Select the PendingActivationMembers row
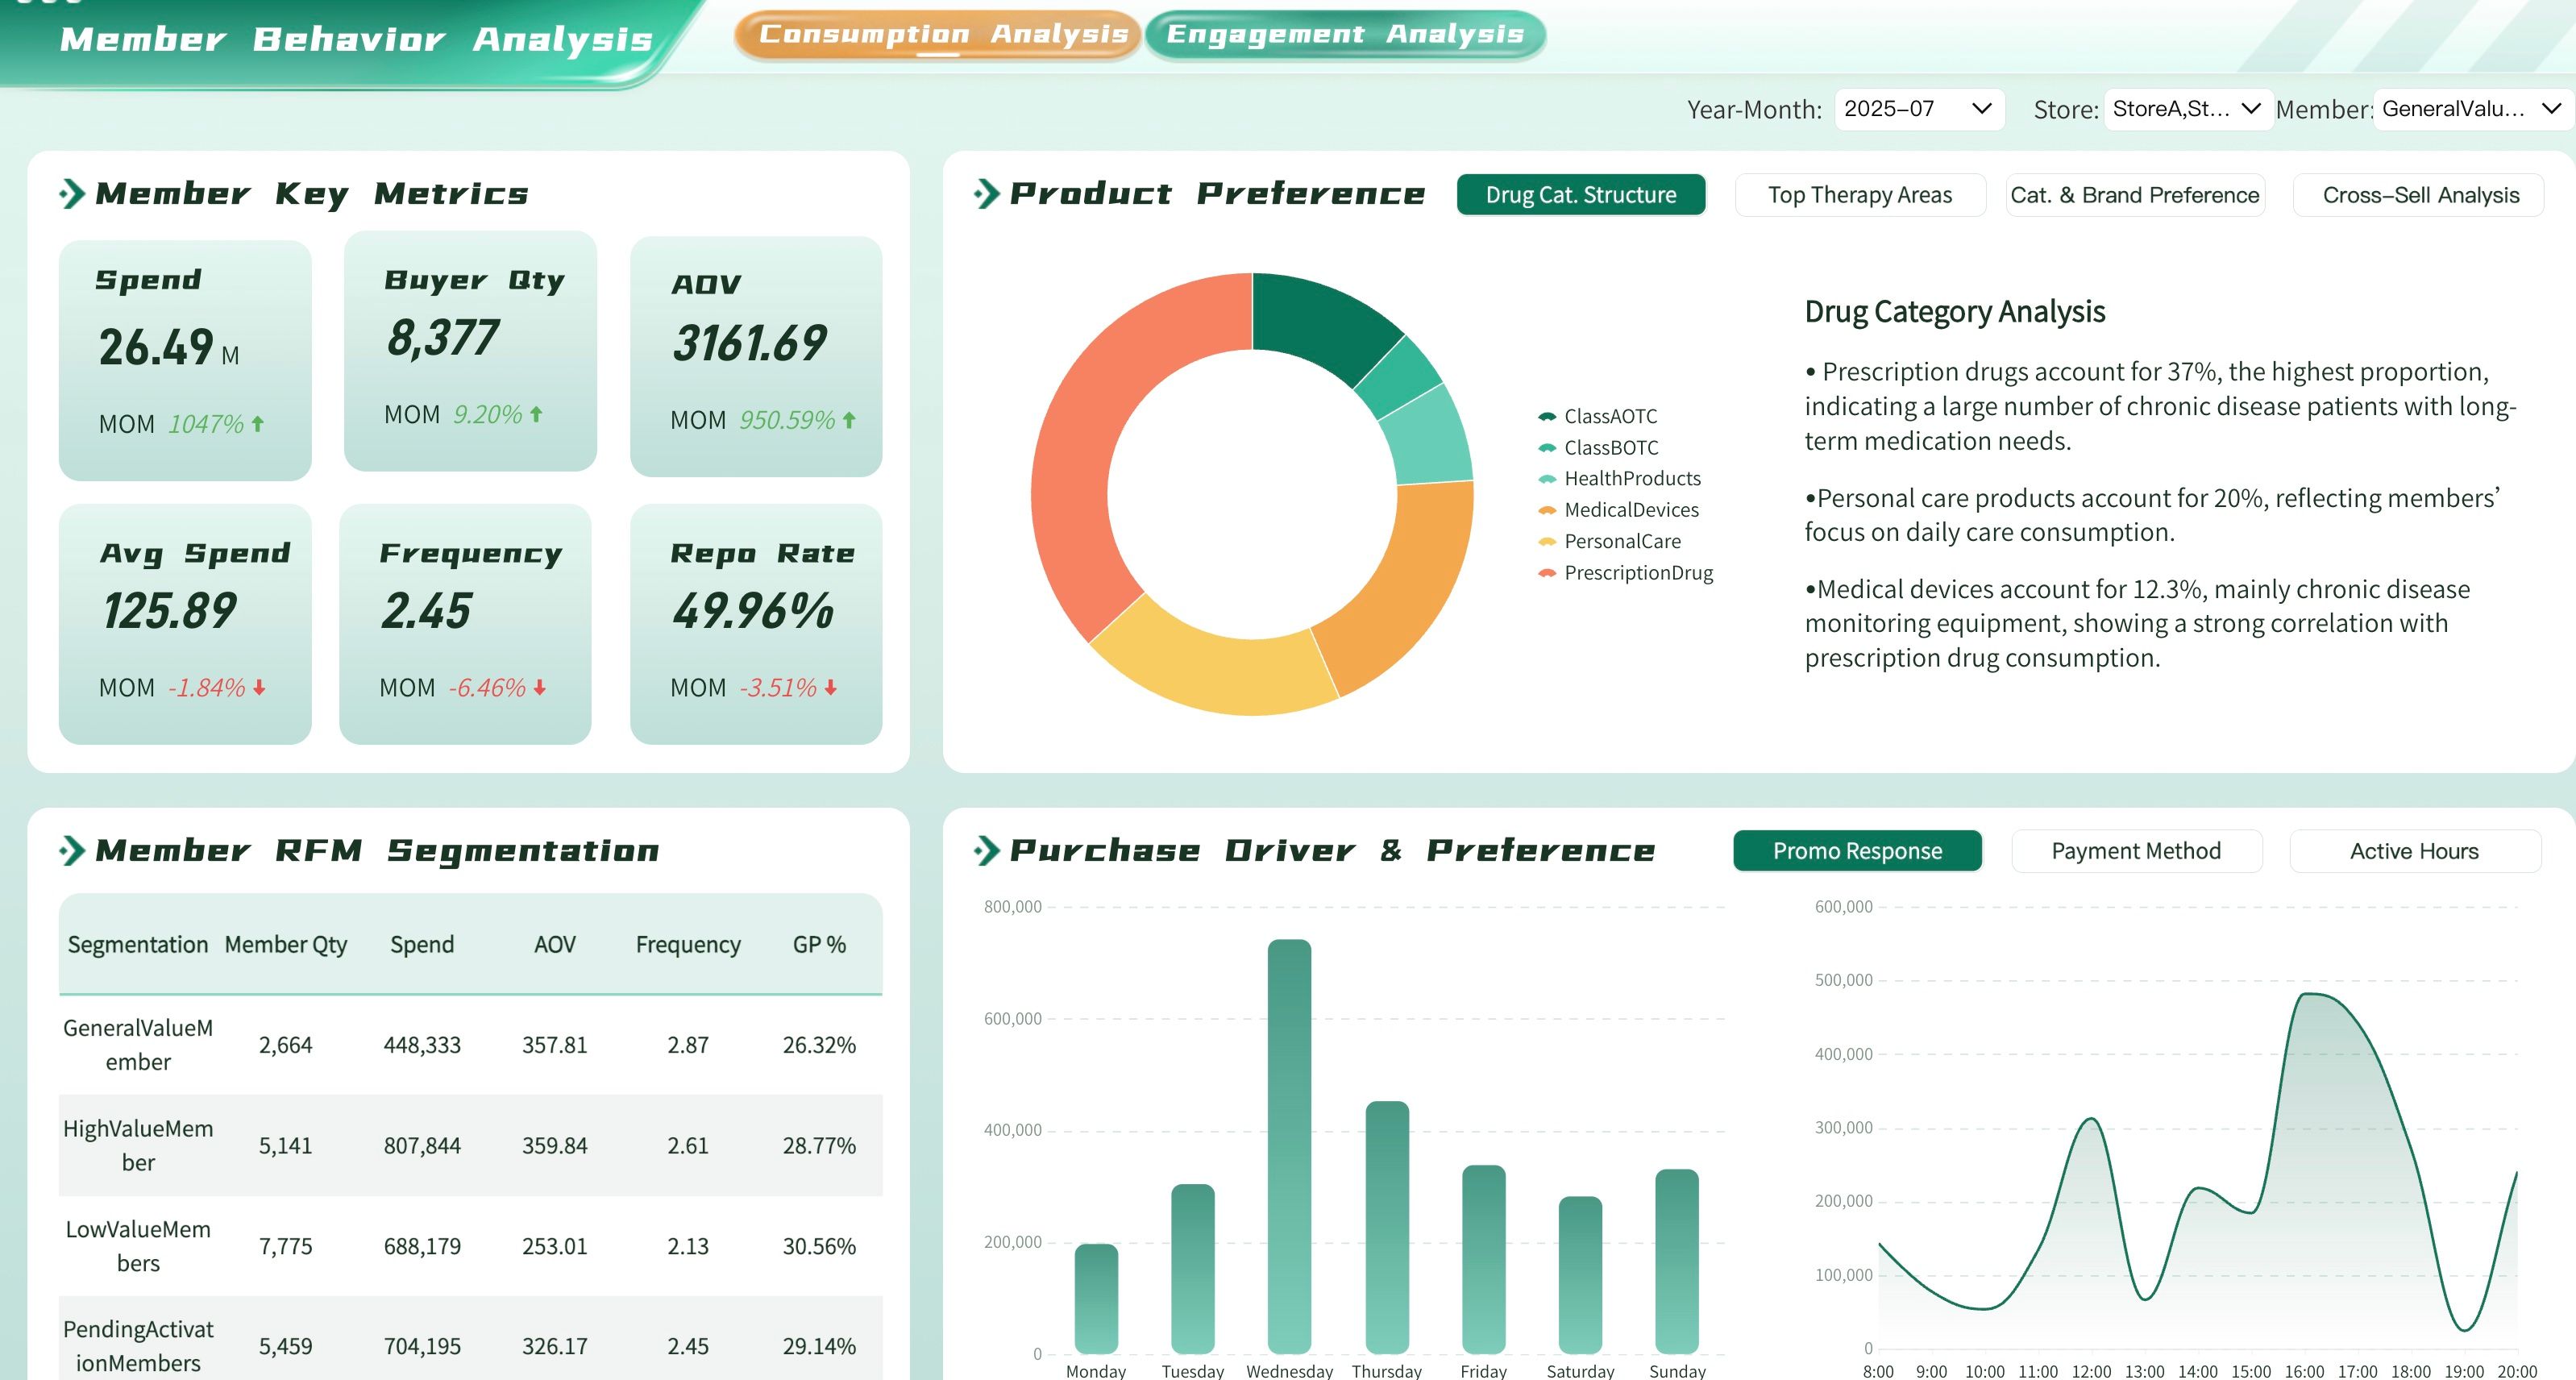2576x1380 pixels. coord(471,1340)
